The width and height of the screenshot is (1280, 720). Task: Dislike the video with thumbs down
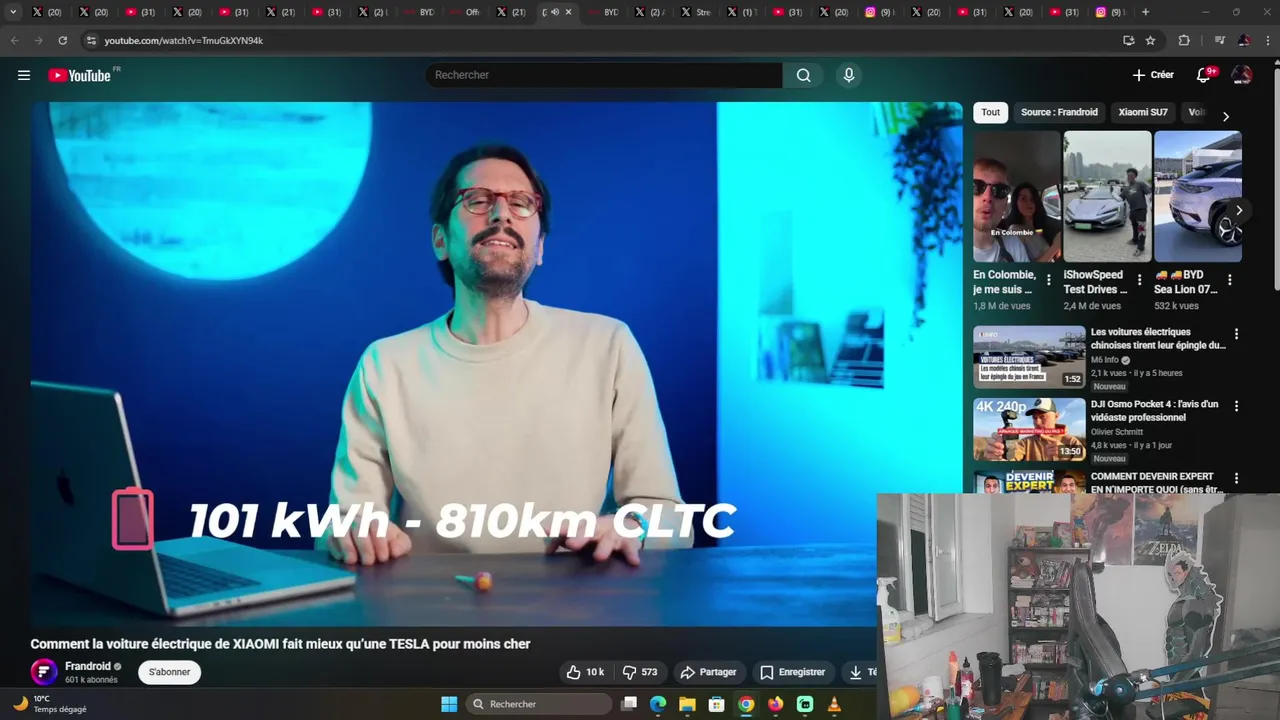click(640, 672)
